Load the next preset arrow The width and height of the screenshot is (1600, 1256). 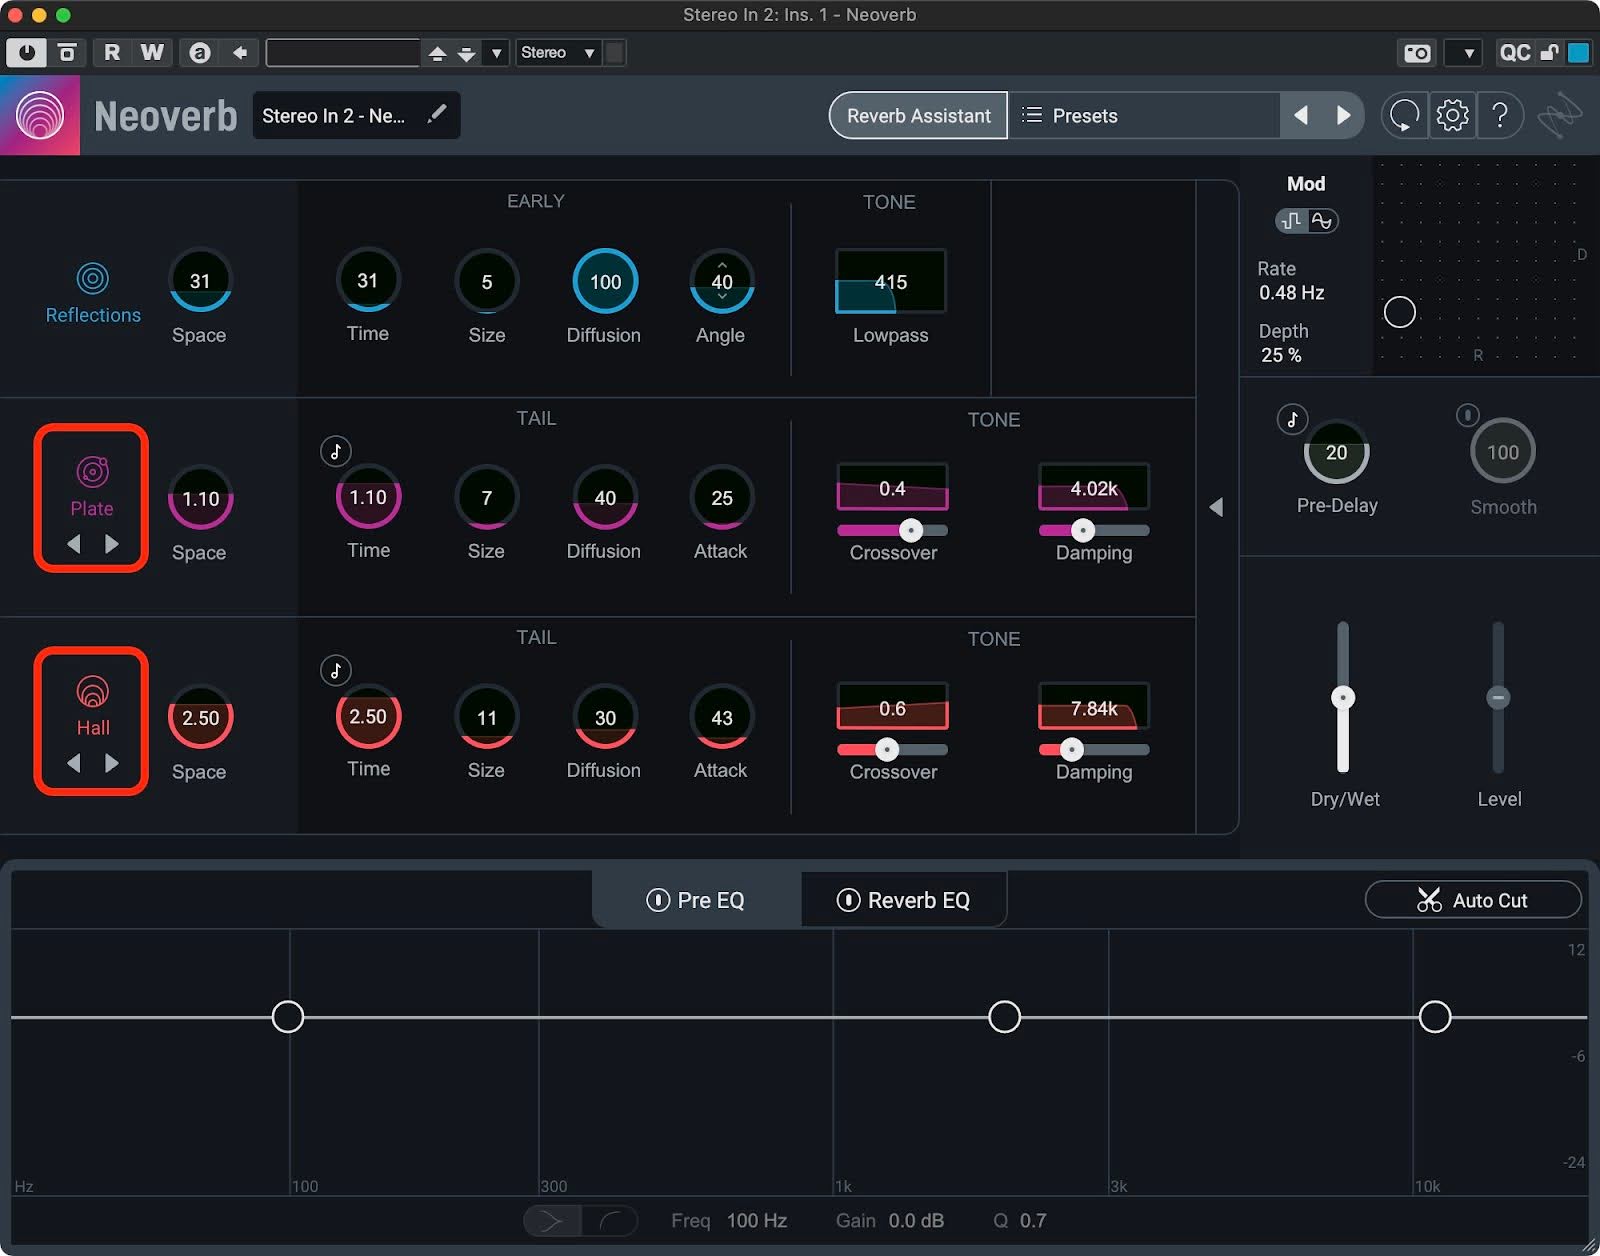coord(1343,116)
